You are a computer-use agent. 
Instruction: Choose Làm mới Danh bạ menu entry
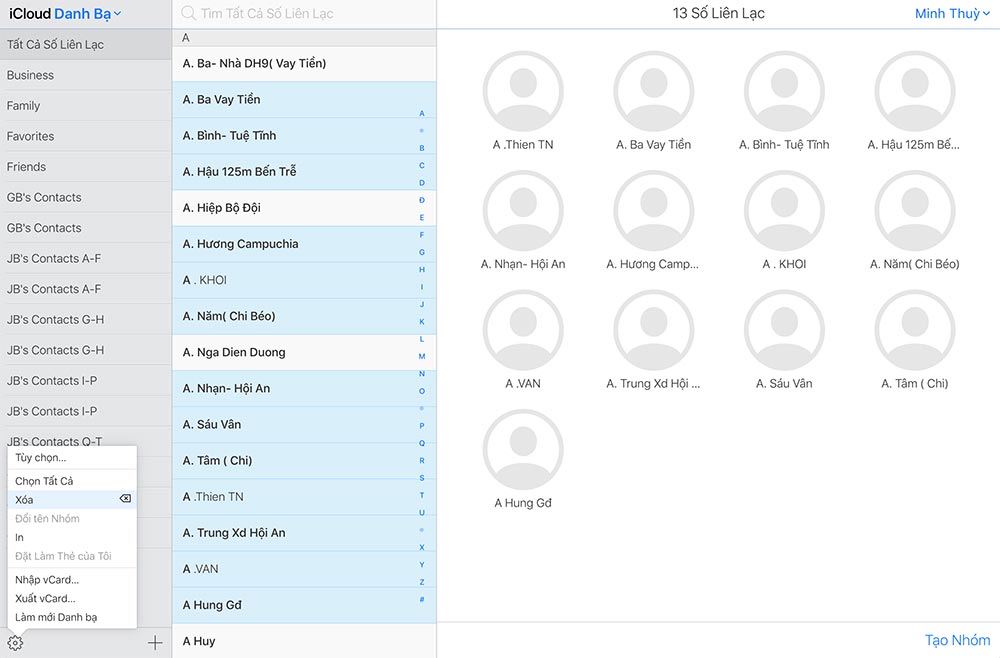[x=72, y=617]
